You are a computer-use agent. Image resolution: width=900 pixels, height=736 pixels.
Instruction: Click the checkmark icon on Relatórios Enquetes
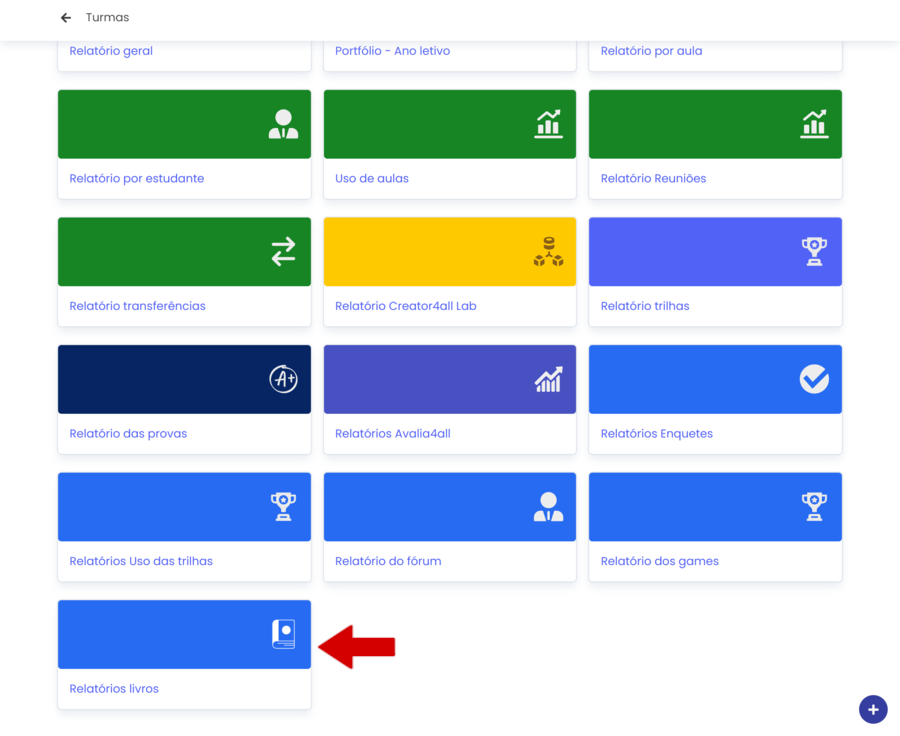[x=814, y=379]
